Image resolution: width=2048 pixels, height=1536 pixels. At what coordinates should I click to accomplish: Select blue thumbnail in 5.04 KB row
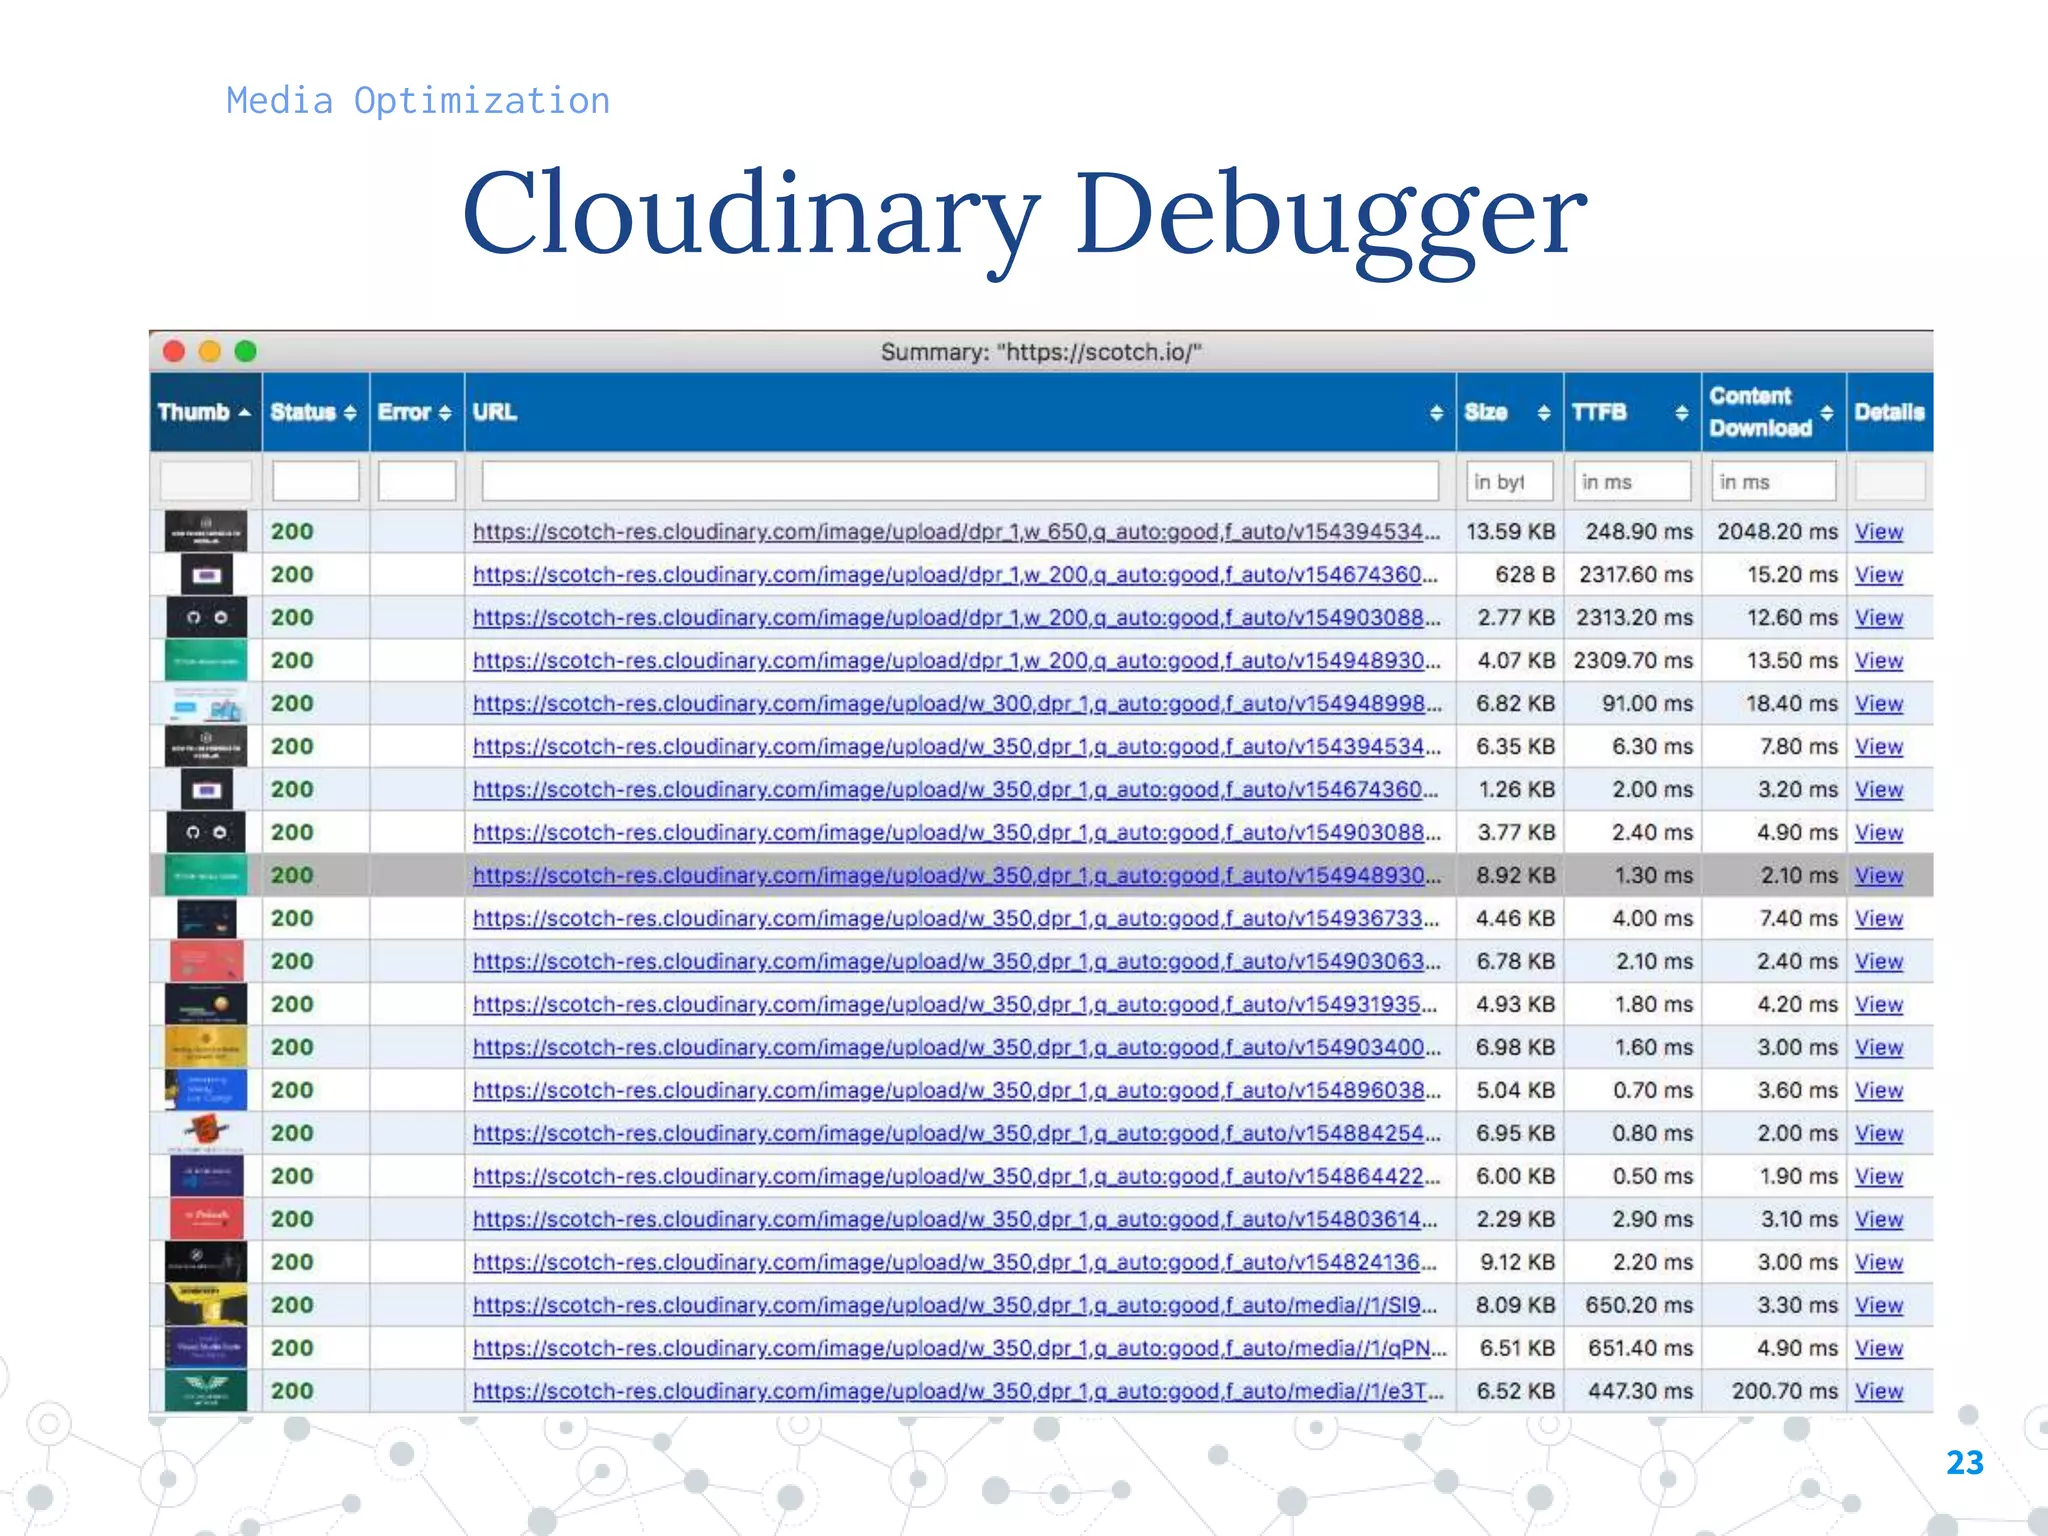pos(206,1091)
